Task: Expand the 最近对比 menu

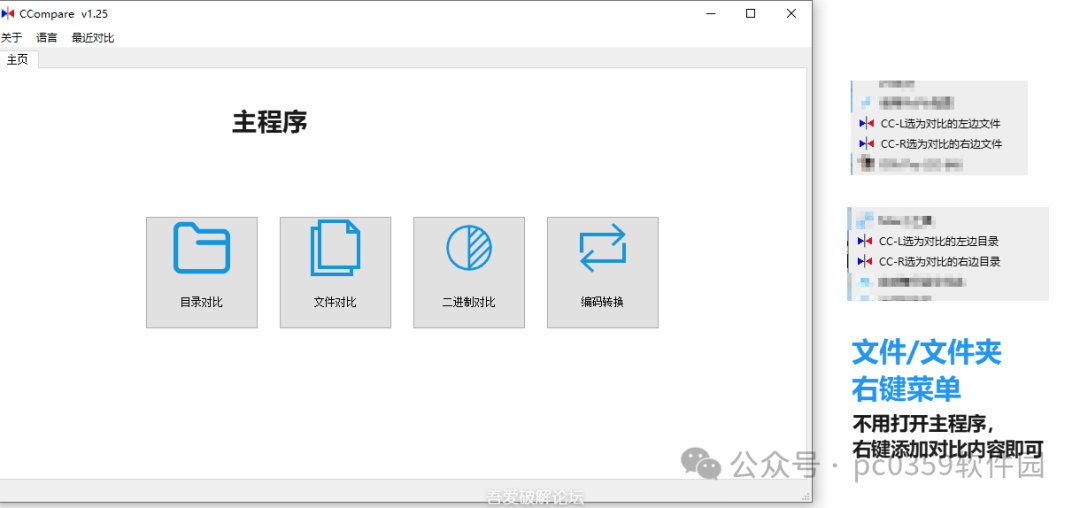Action: (x=93, y=38)
